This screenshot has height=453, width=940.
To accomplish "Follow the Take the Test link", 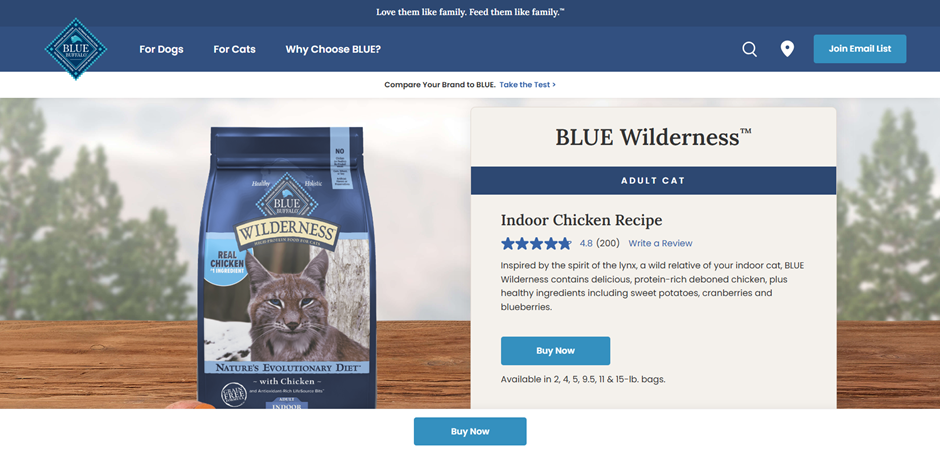I will (528, 84).
